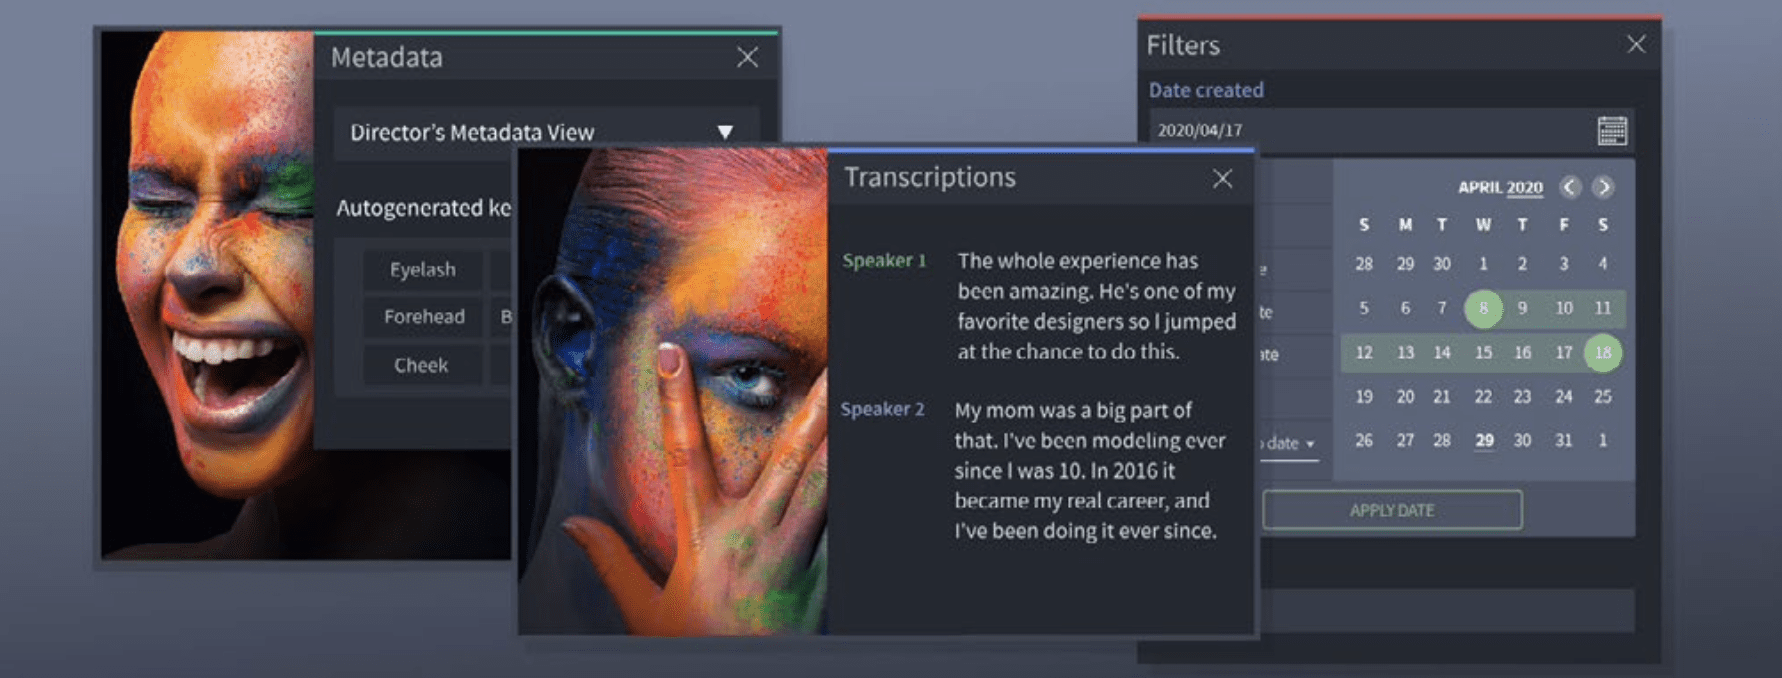Close the Transcriptions panel
1782x678 pixels.
(x=1222, y=179)
